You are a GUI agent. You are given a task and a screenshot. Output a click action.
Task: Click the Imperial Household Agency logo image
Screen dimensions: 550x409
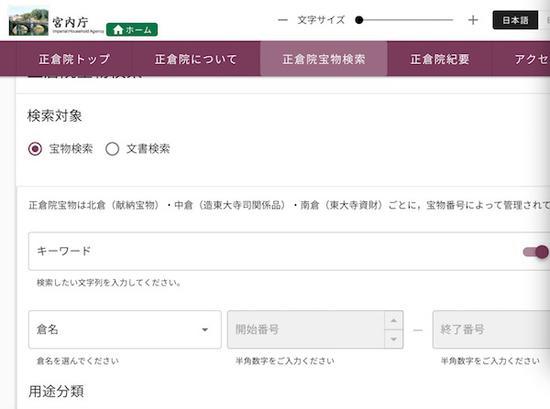coord(29,22)
